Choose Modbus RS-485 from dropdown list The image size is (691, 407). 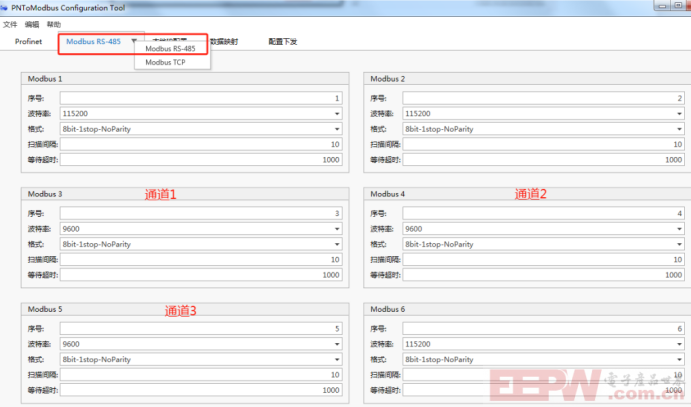(170, 48)
